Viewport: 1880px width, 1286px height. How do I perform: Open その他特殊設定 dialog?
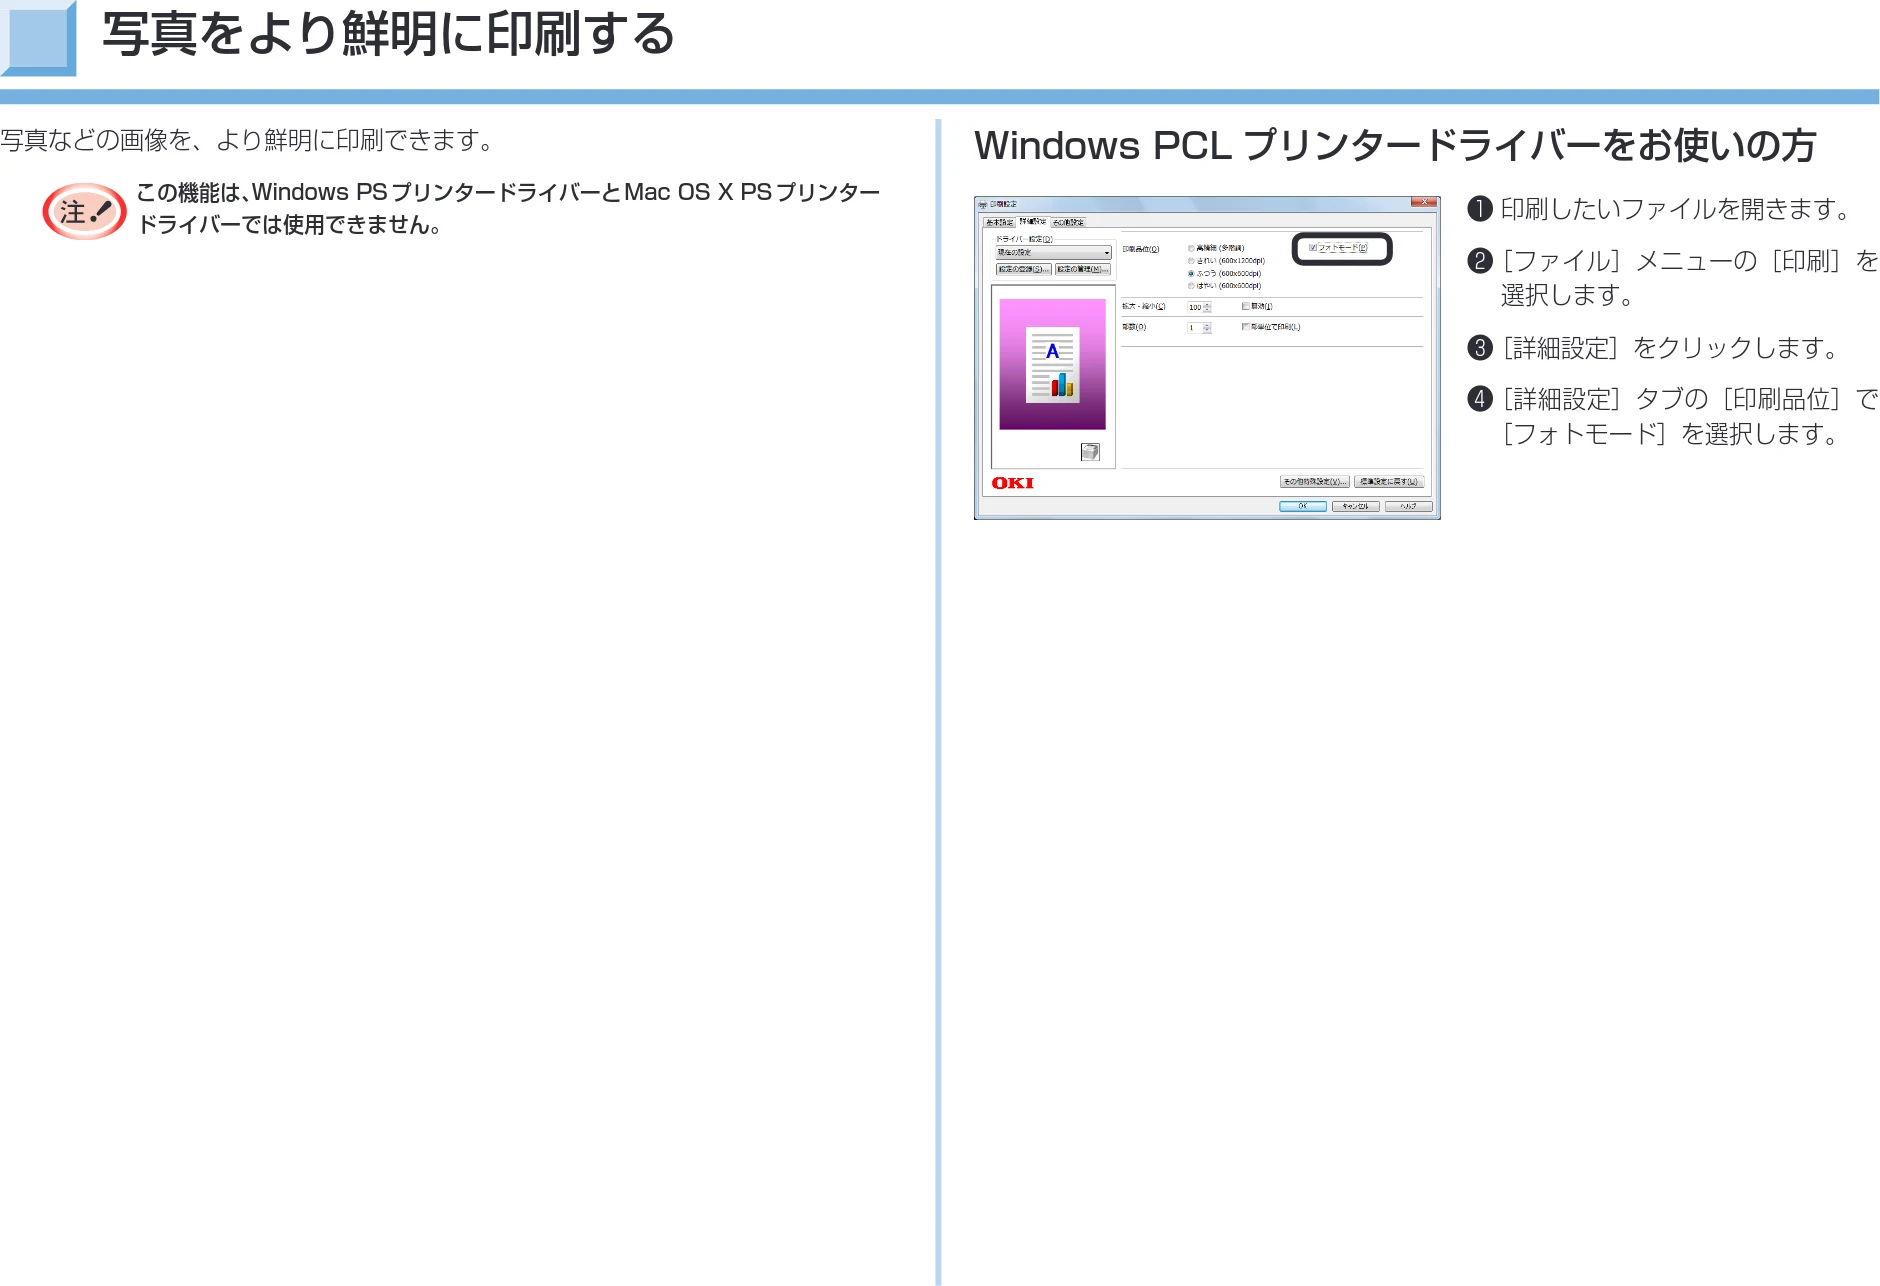1315,482
